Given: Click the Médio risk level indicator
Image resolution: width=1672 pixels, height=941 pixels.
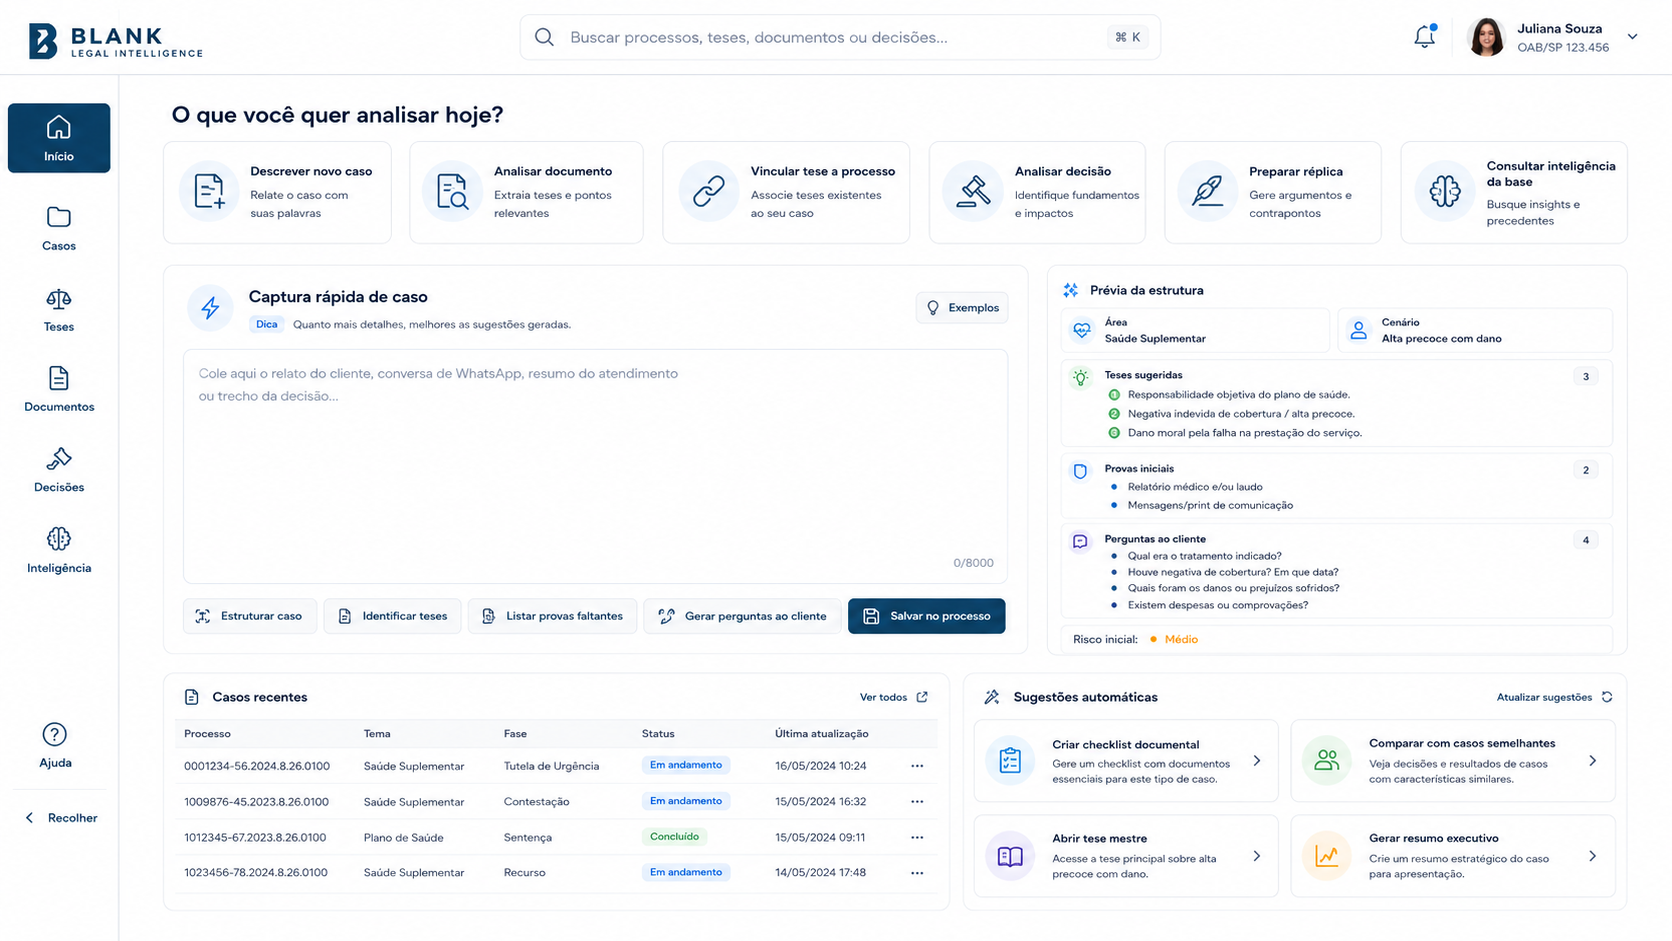Looking at the screenshot, I should (x=1174, y=639).
